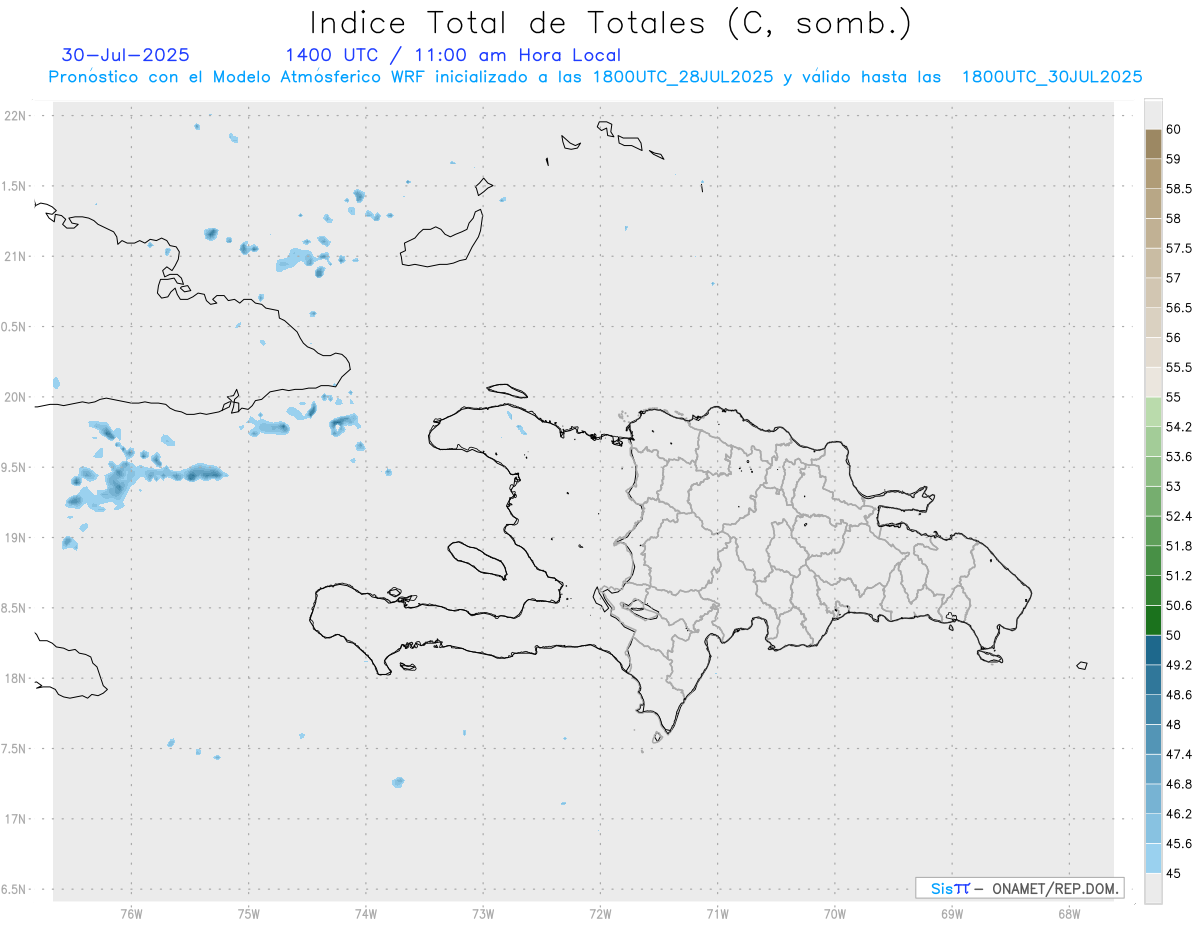Click the '74W' longitude axis label
The image size is (1200, 927).
[x=366, y=913]
